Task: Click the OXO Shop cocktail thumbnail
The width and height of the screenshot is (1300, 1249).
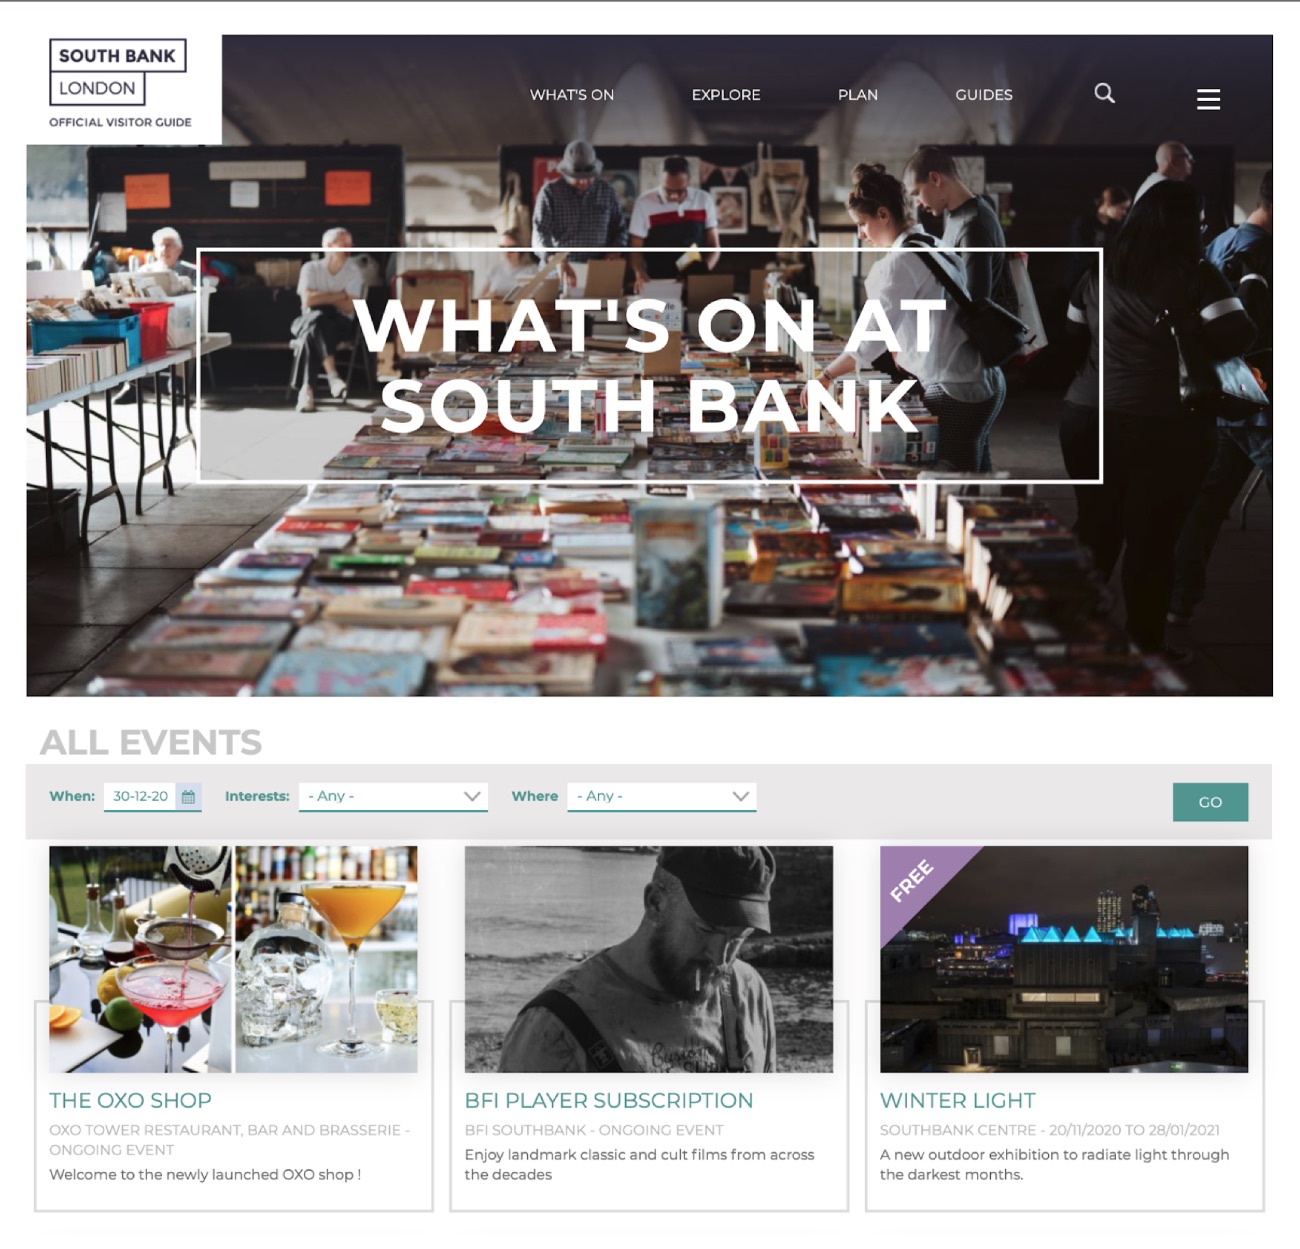Action: coord(233,960)
